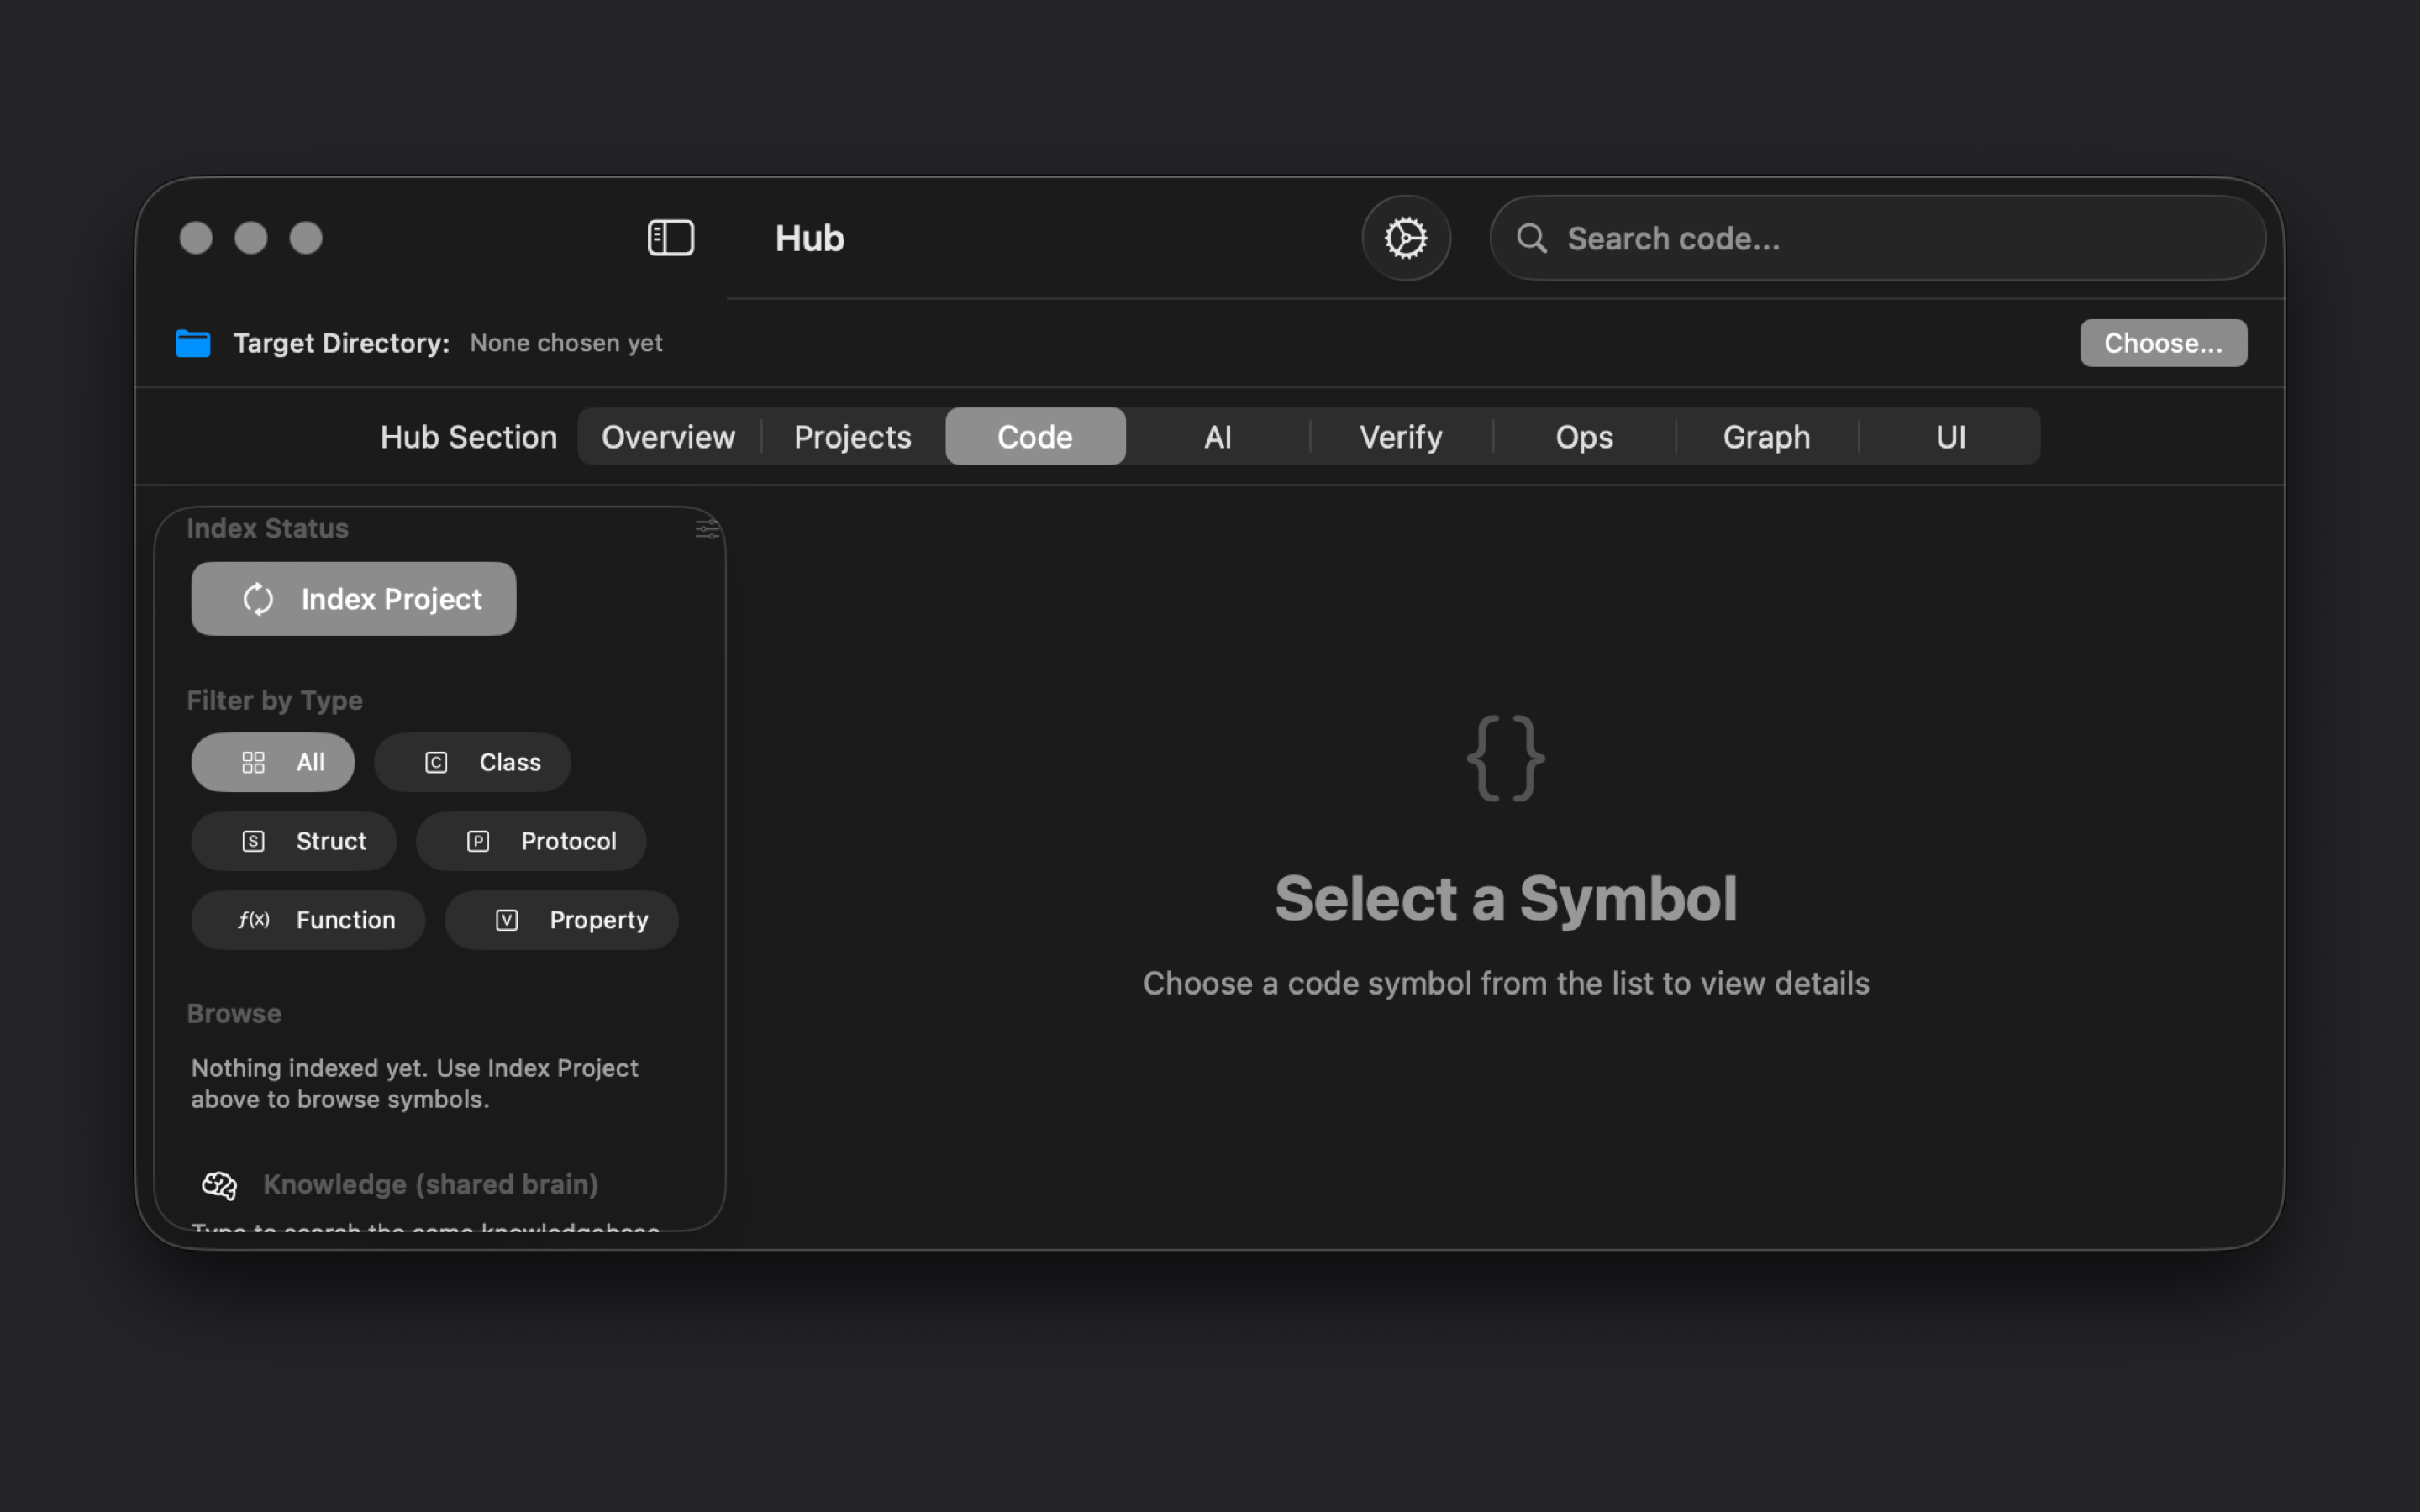
Task: Click the Knowledge (shared brain) heading
Action: 430,1185
